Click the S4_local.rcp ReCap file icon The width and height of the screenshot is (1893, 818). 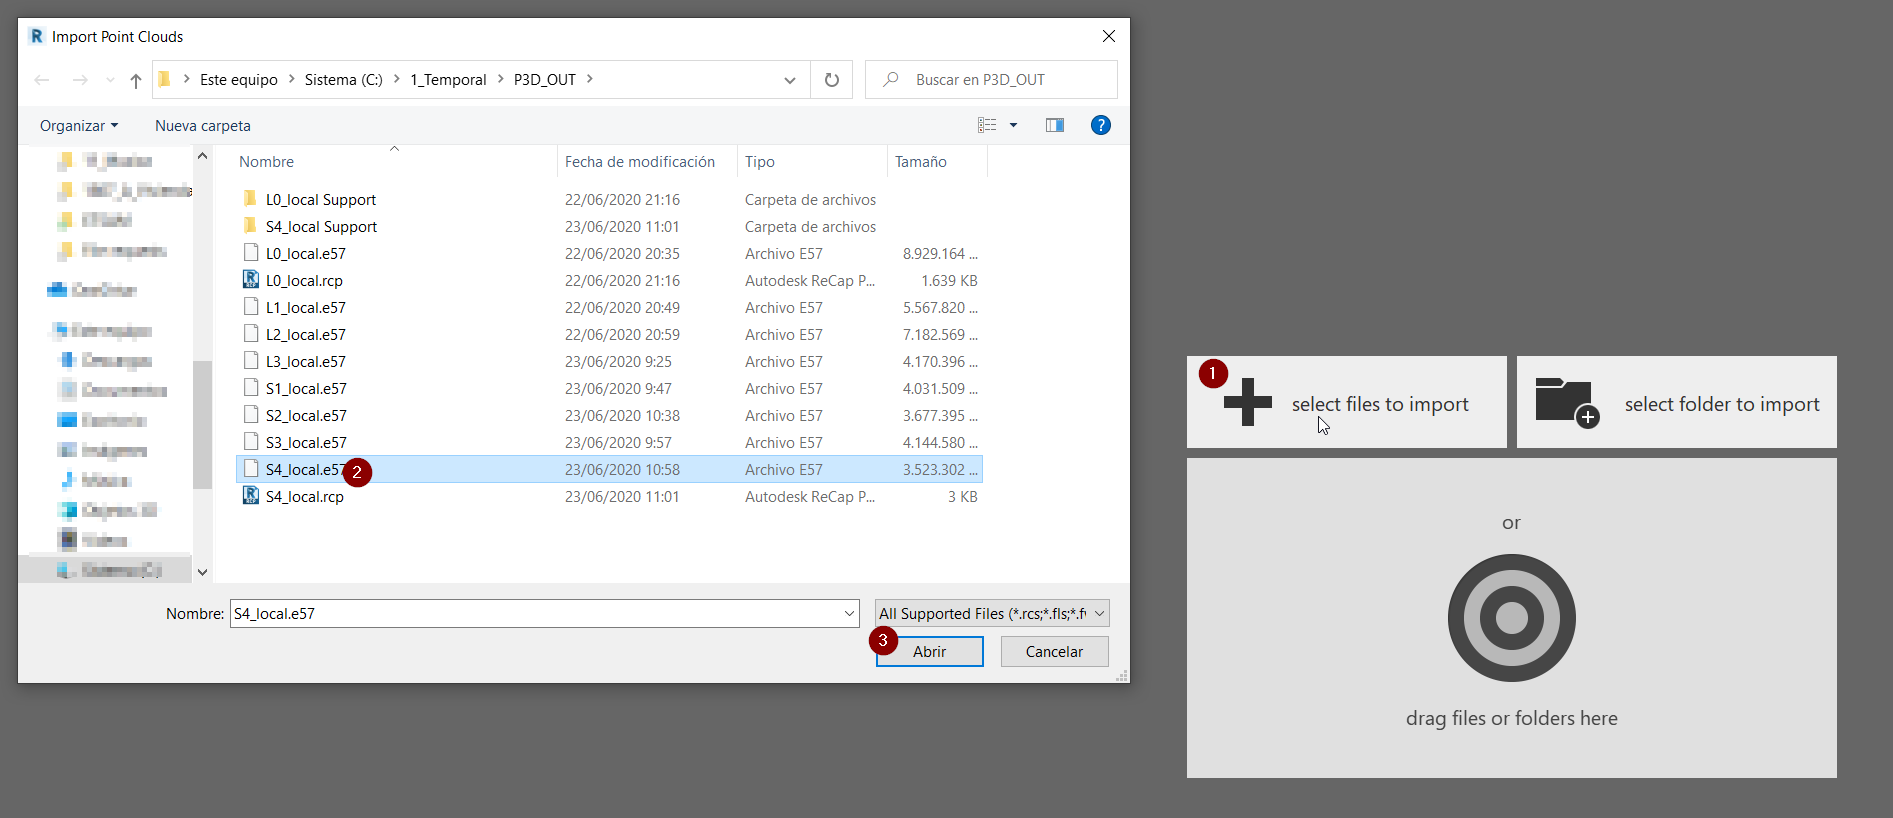tap(251, 496)
